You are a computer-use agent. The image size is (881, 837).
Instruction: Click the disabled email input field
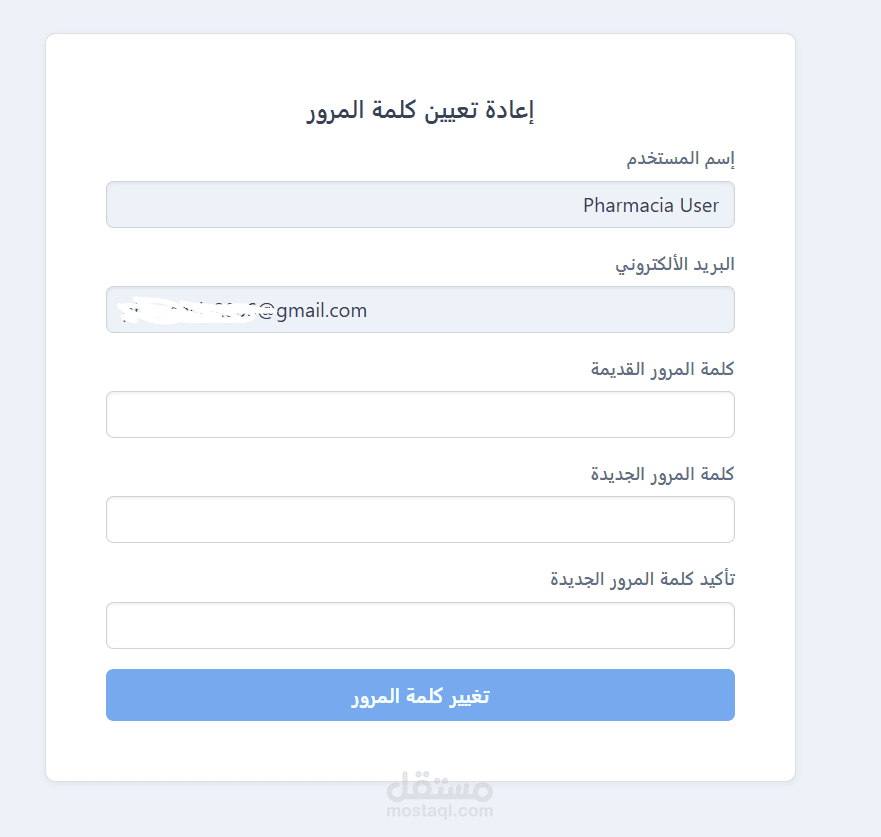click(500, 310)
